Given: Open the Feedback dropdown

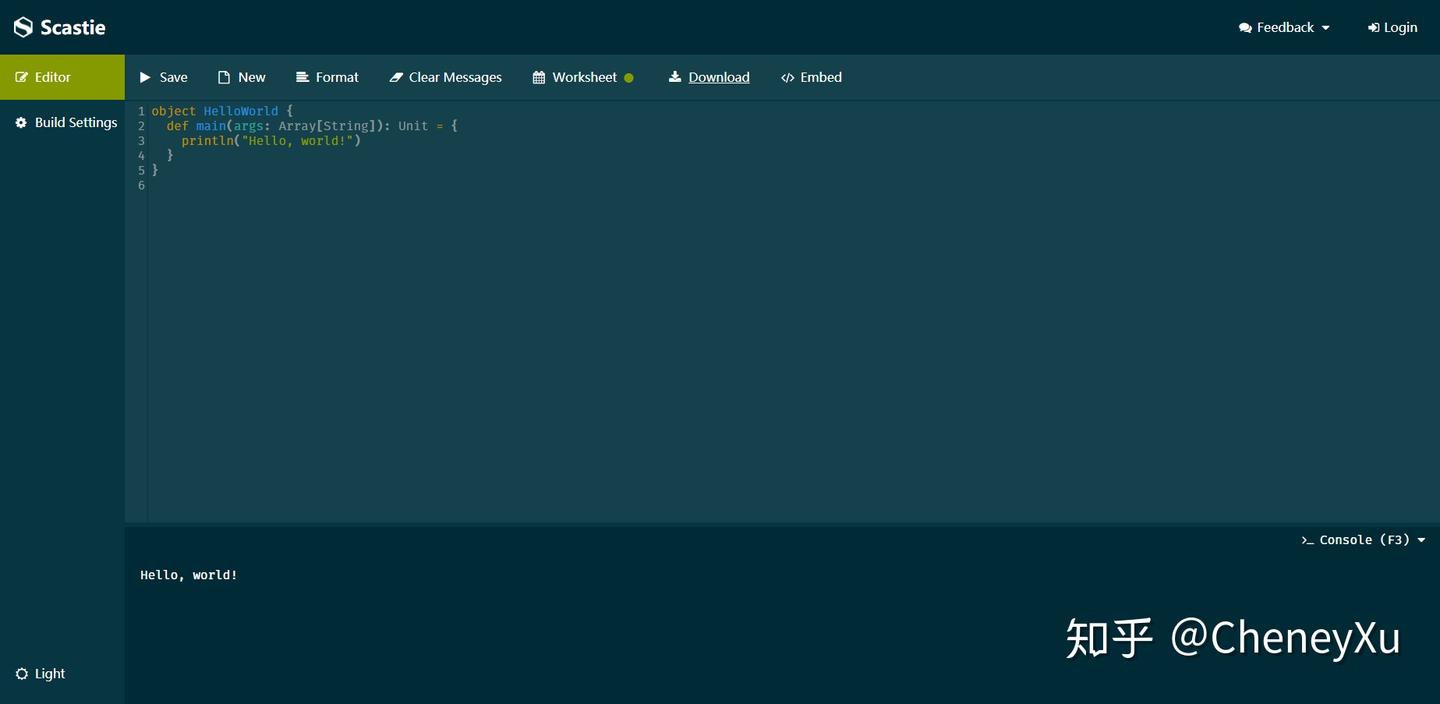Looking at the screenshot, I should [1284, 27].
